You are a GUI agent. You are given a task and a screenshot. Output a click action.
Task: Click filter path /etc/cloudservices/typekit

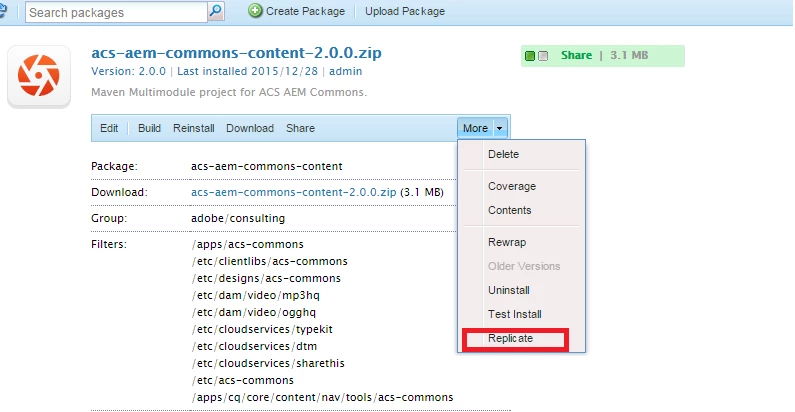click(262, 329)
